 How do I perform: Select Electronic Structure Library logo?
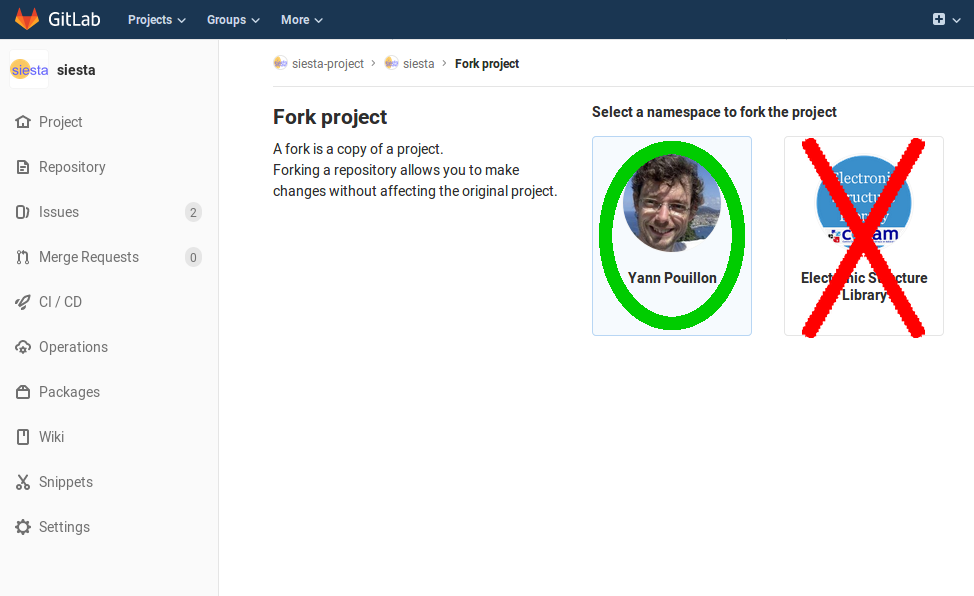[863, 203]
